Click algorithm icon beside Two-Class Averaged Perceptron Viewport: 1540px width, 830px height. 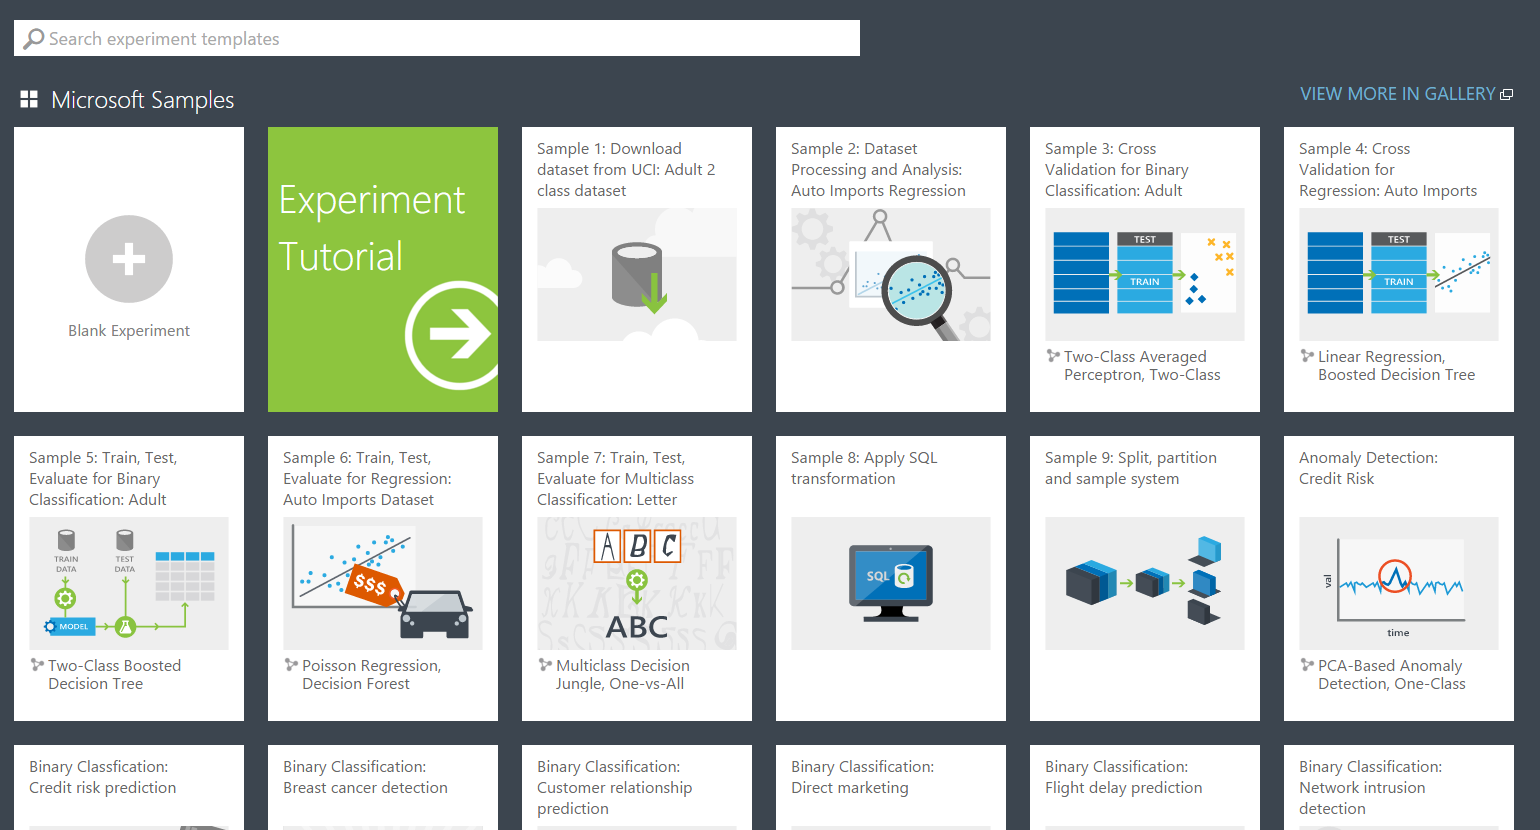1053,356
